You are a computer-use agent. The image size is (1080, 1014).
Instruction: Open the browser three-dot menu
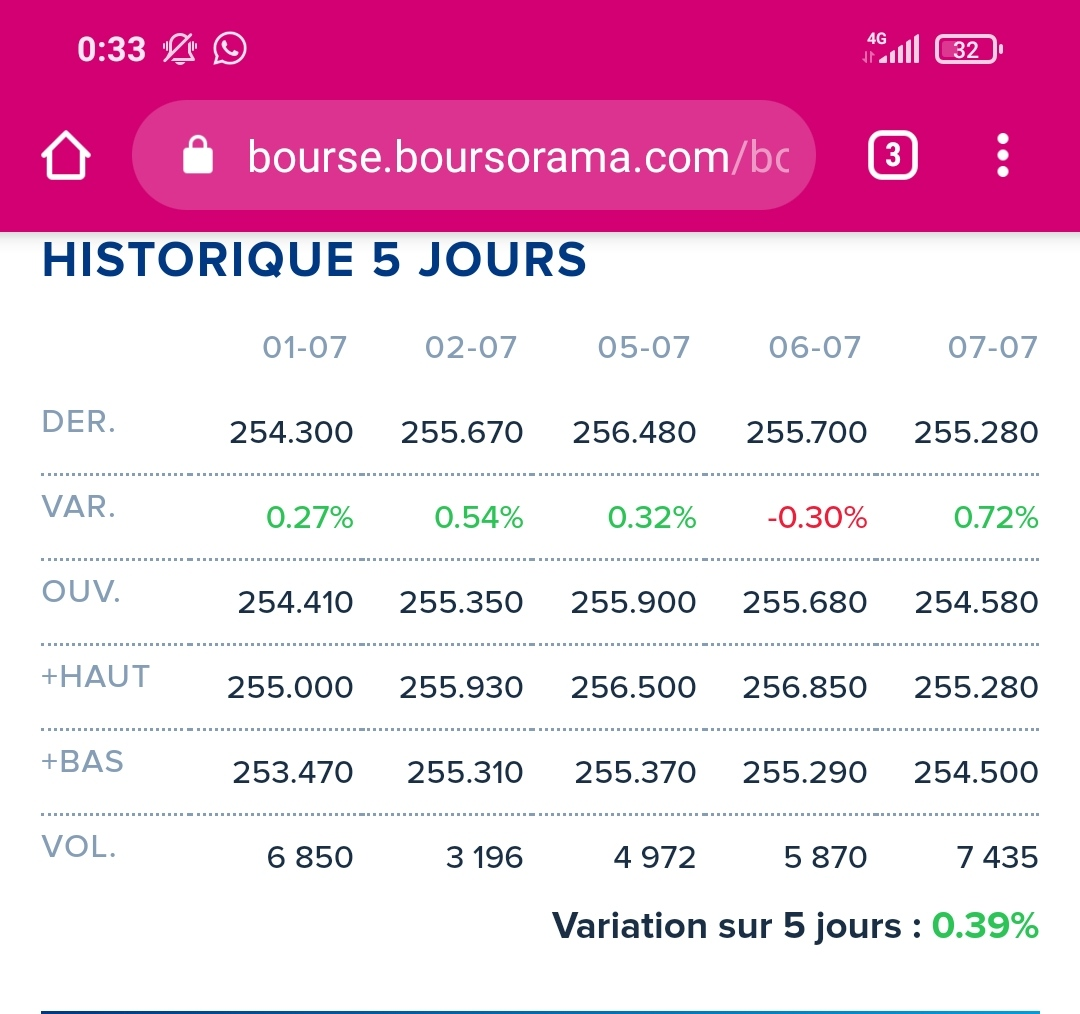point(1003,156)
